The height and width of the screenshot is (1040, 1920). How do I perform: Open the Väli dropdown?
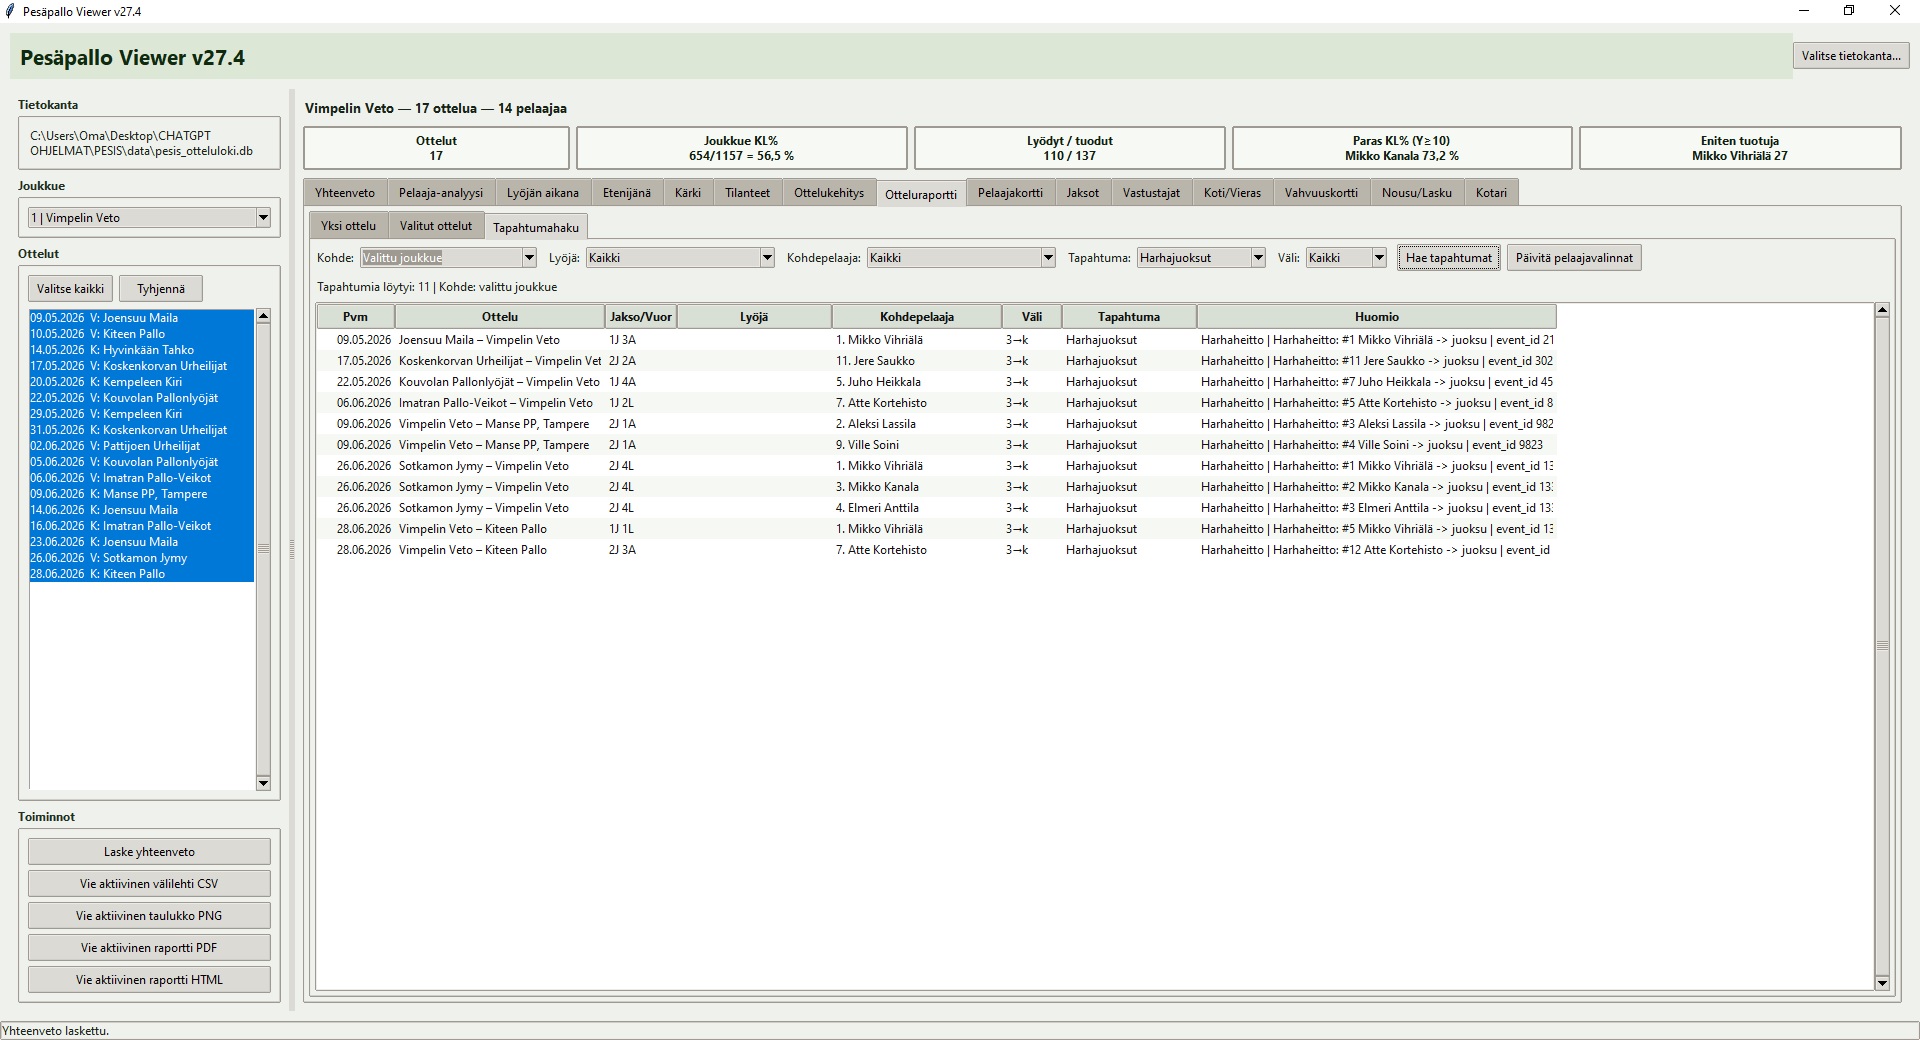tap(1346, 258)
